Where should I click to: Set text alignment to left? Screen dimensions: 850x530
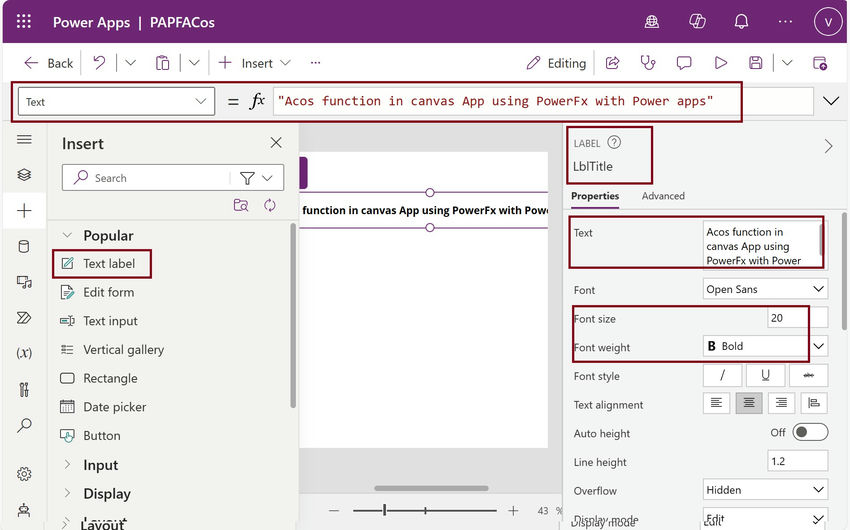click(x=716, y=403)
